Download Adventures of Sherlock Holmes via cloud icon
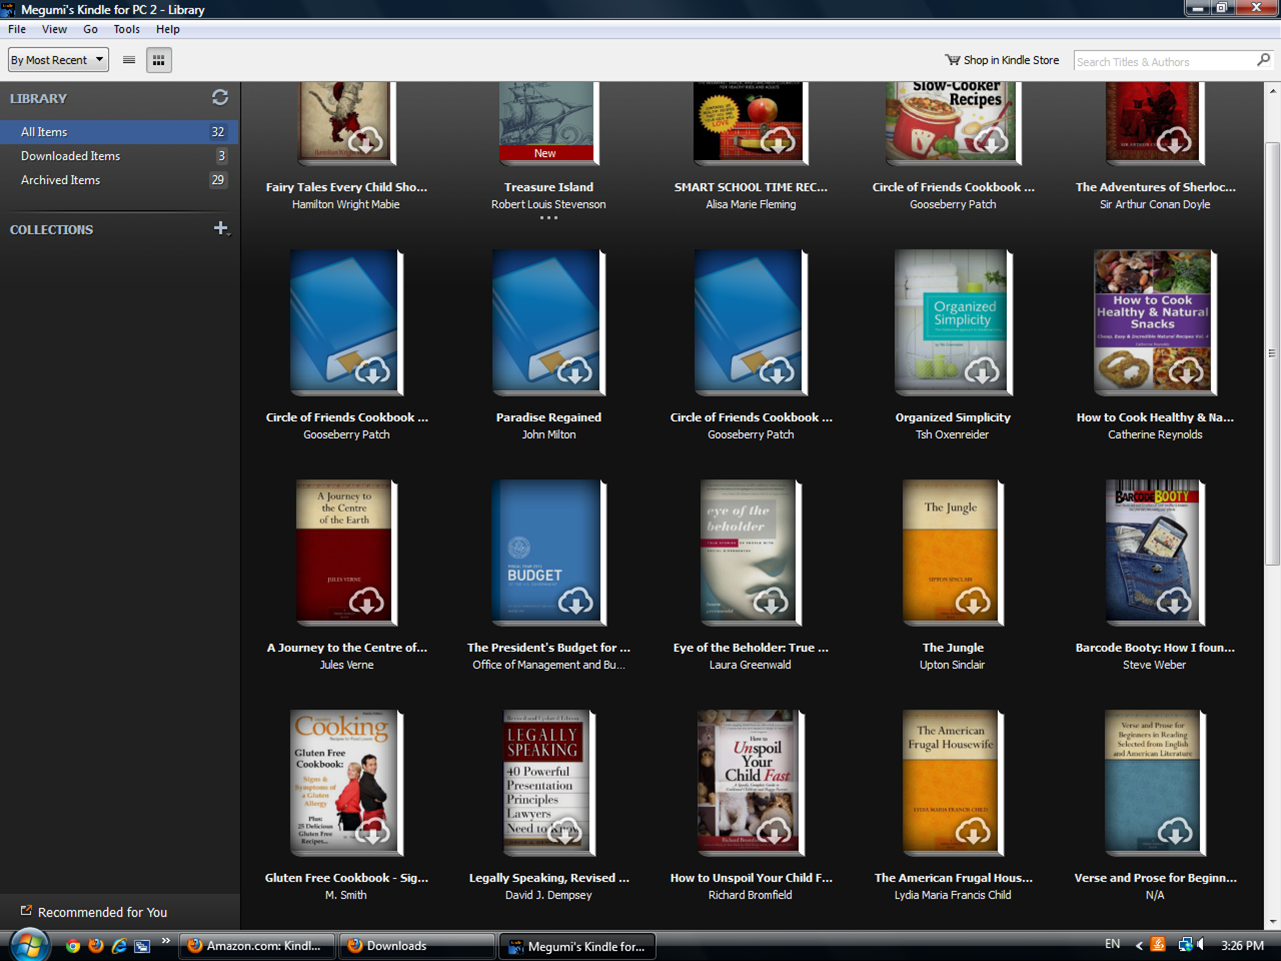Screen dimensions: 1281x961 coord(1174,141)
